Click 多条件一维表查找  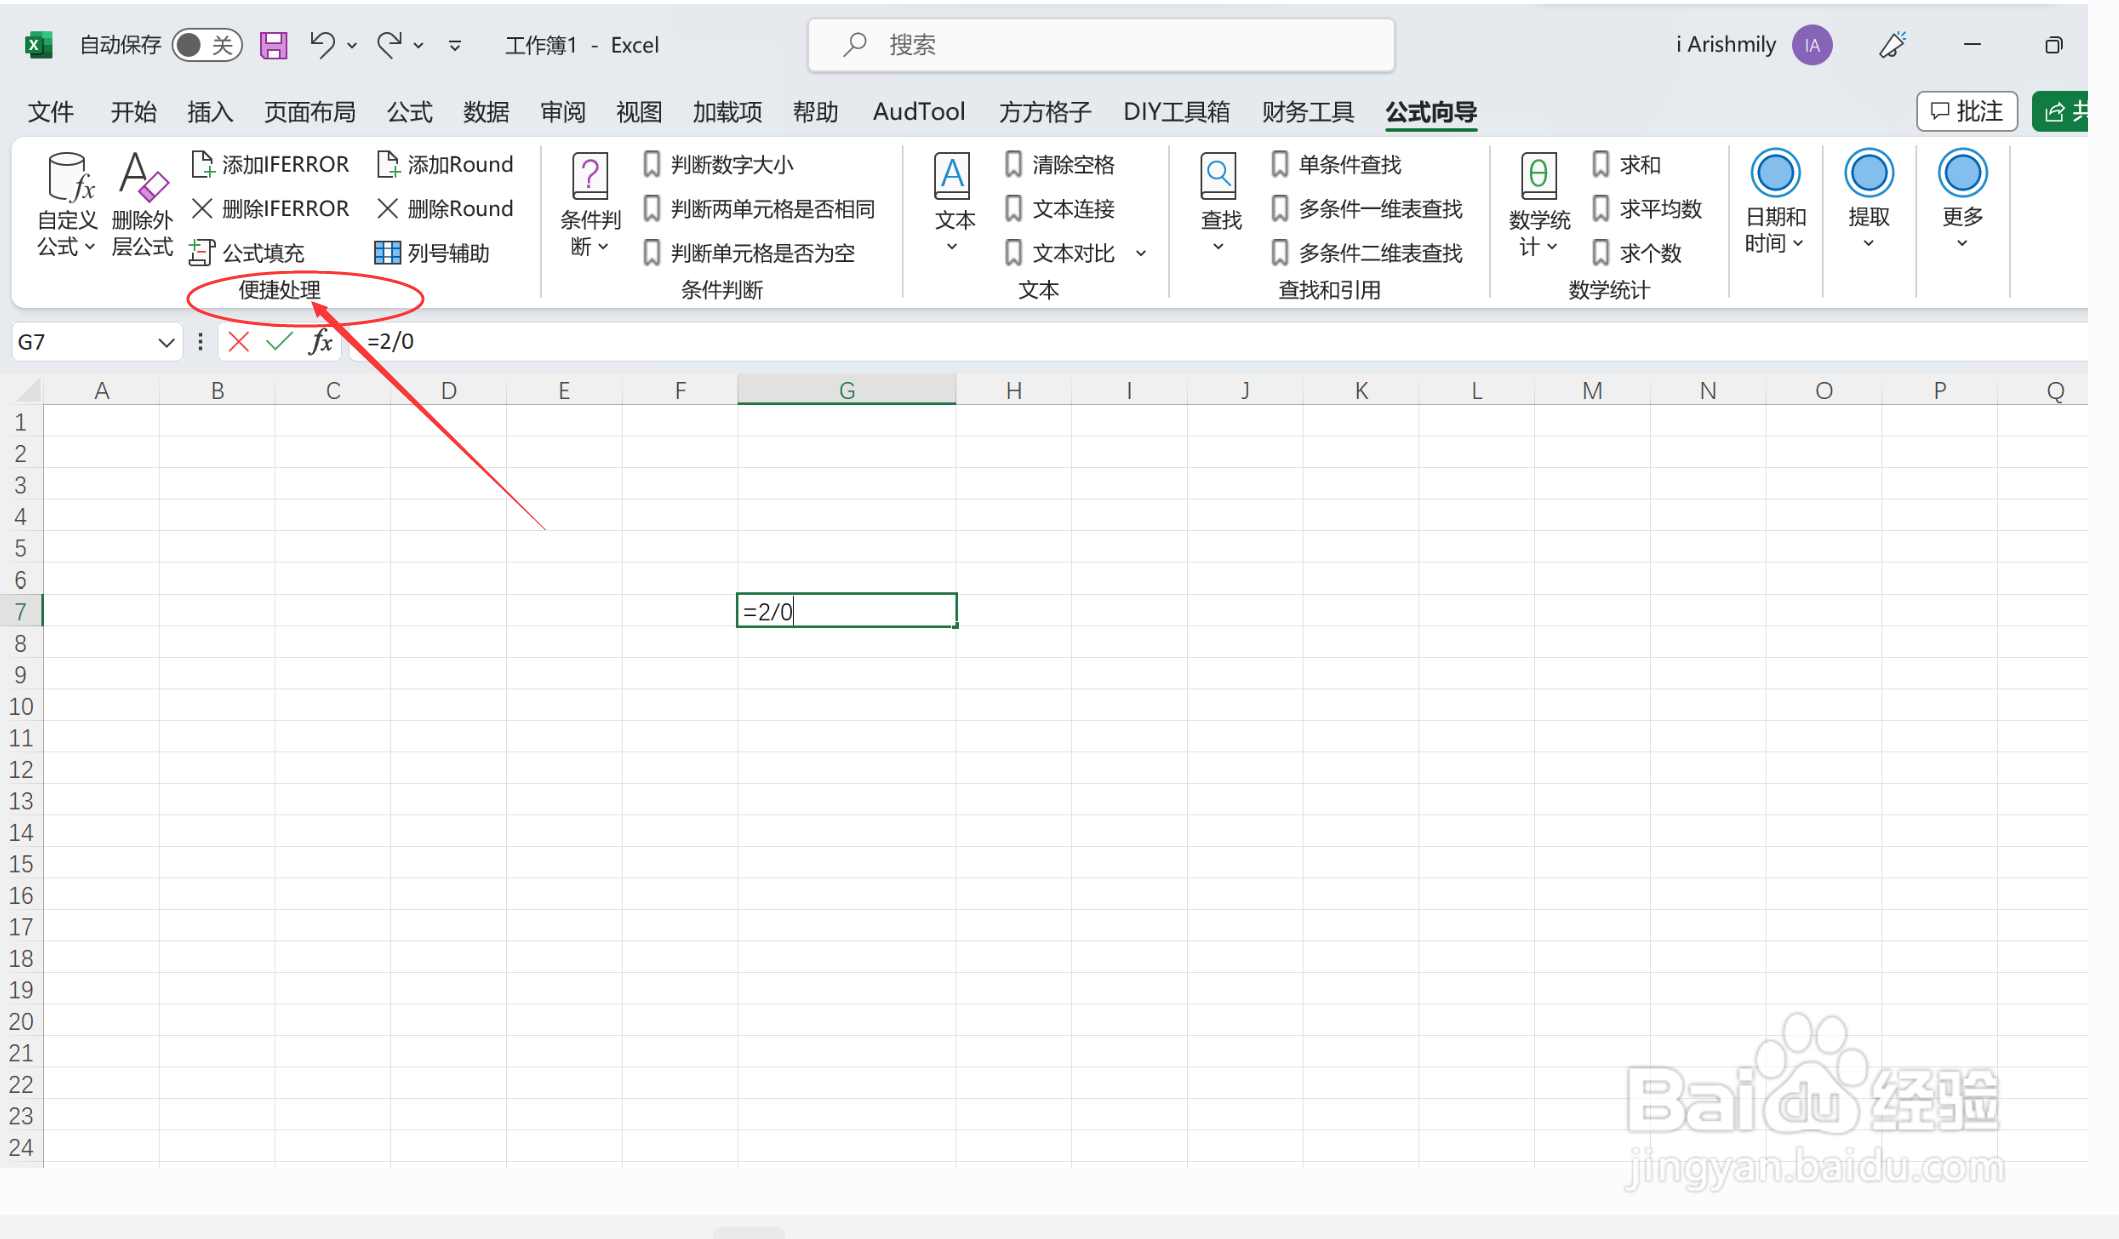tap(1366, 208)
